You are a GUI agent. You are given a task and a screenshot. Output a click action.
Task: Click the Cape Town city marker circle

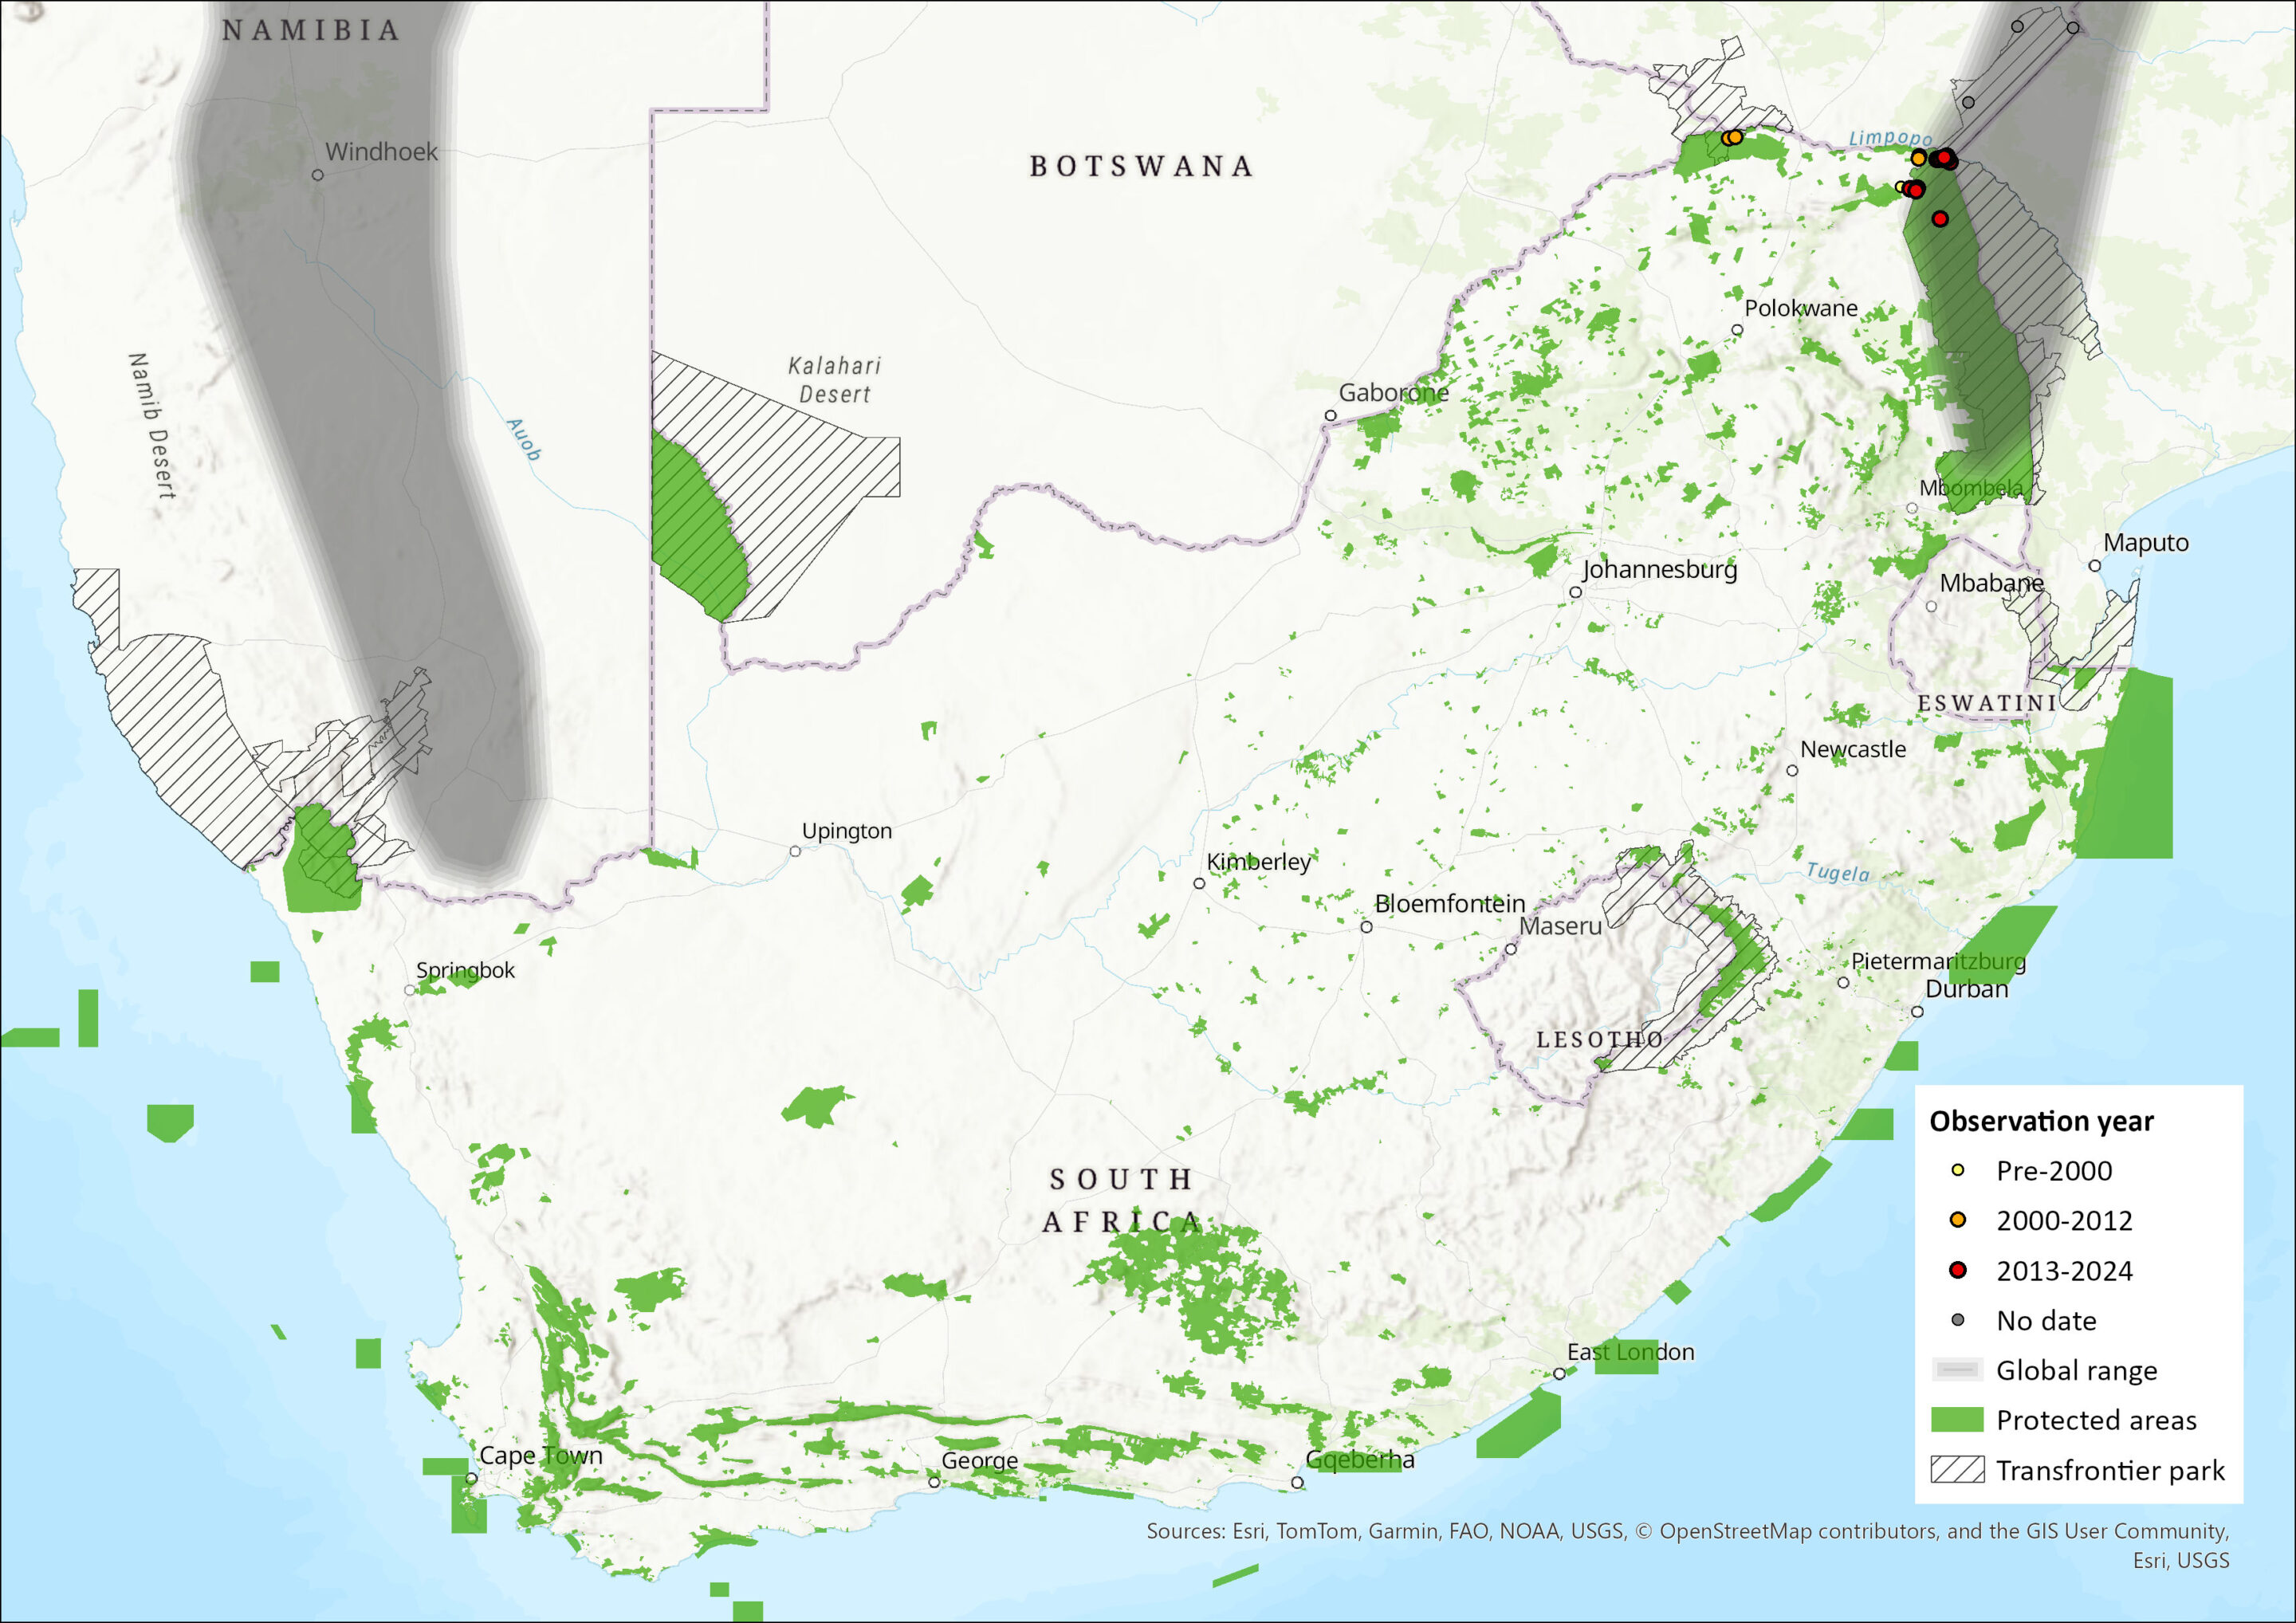[x=471, y=1478]
